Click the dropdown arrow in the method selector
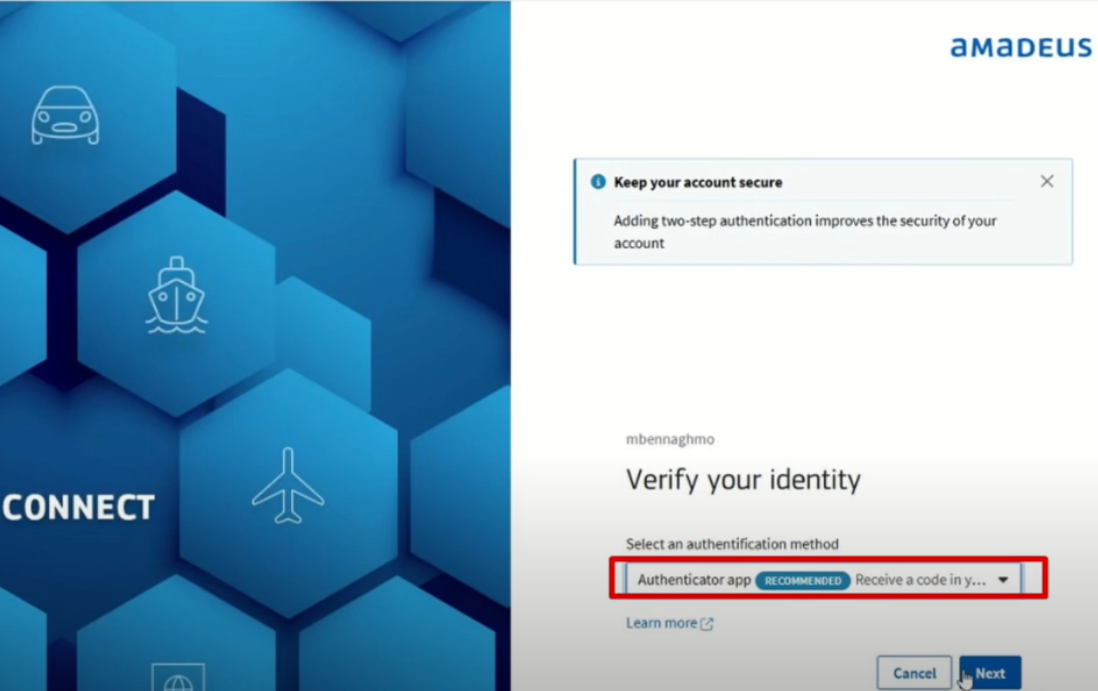The image size is (1098, 691). click(1003, 580)
